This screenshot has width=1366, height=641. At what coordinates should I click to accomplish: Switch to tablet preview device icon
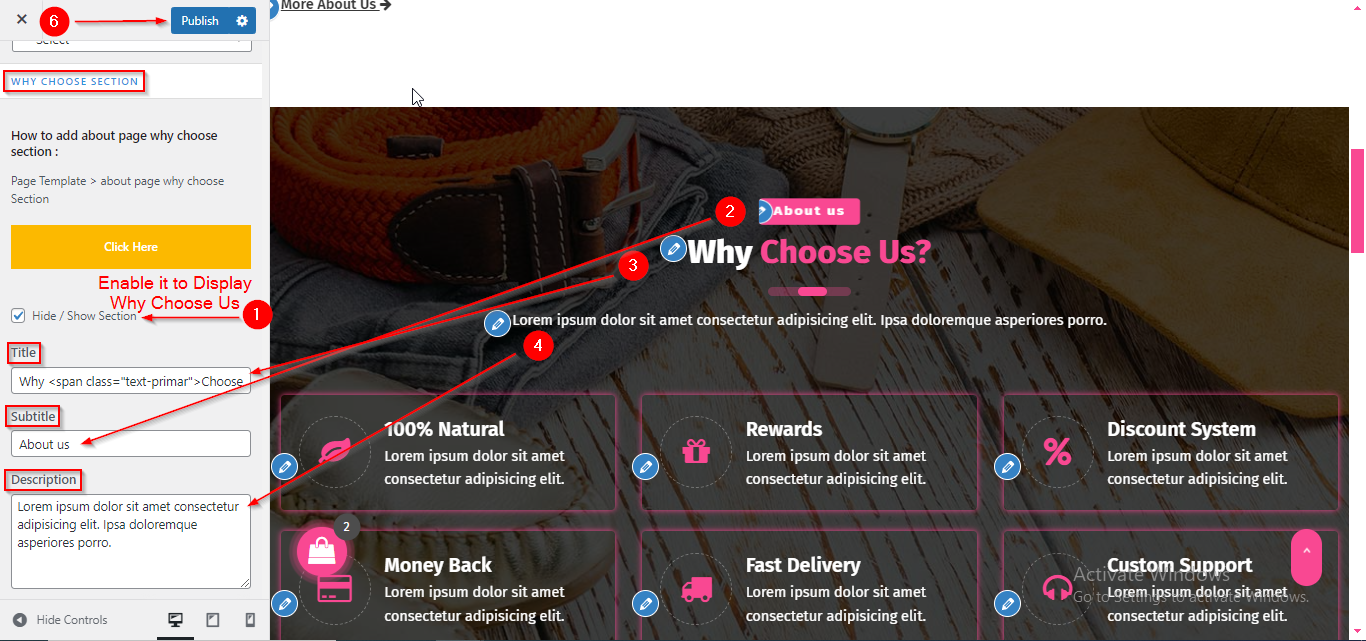click(x=212, y=620)
